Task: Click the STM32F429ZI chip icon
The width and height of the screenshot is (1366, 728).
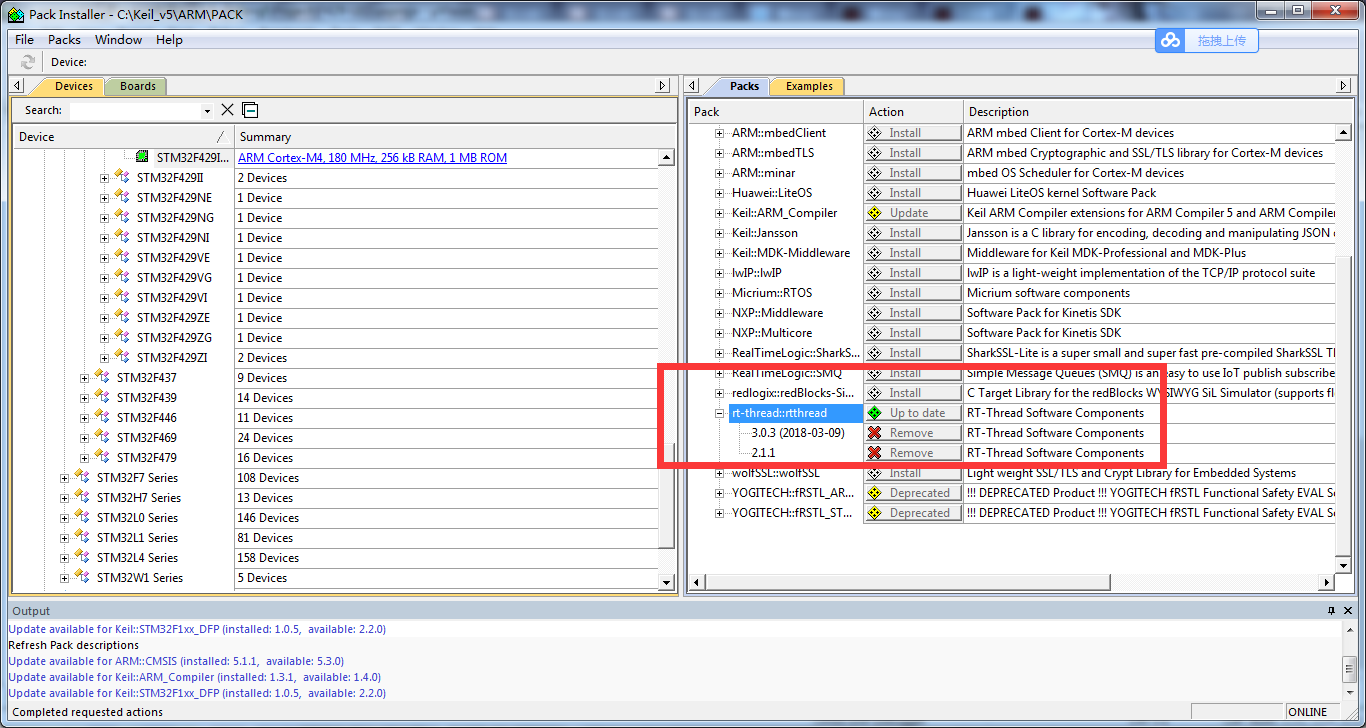Action: point(123,357)
